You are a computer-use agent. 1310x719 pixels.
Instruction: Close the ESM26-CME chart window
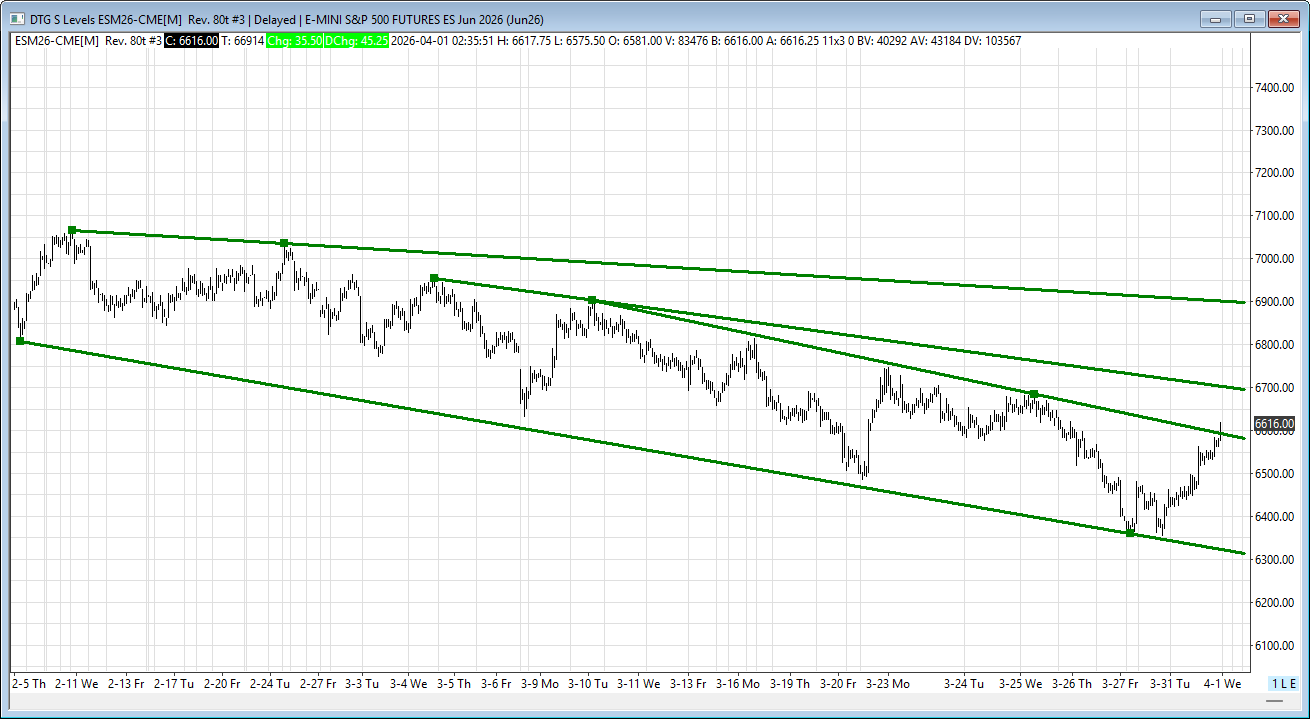pyautogui.click(x=1283, y=18)
